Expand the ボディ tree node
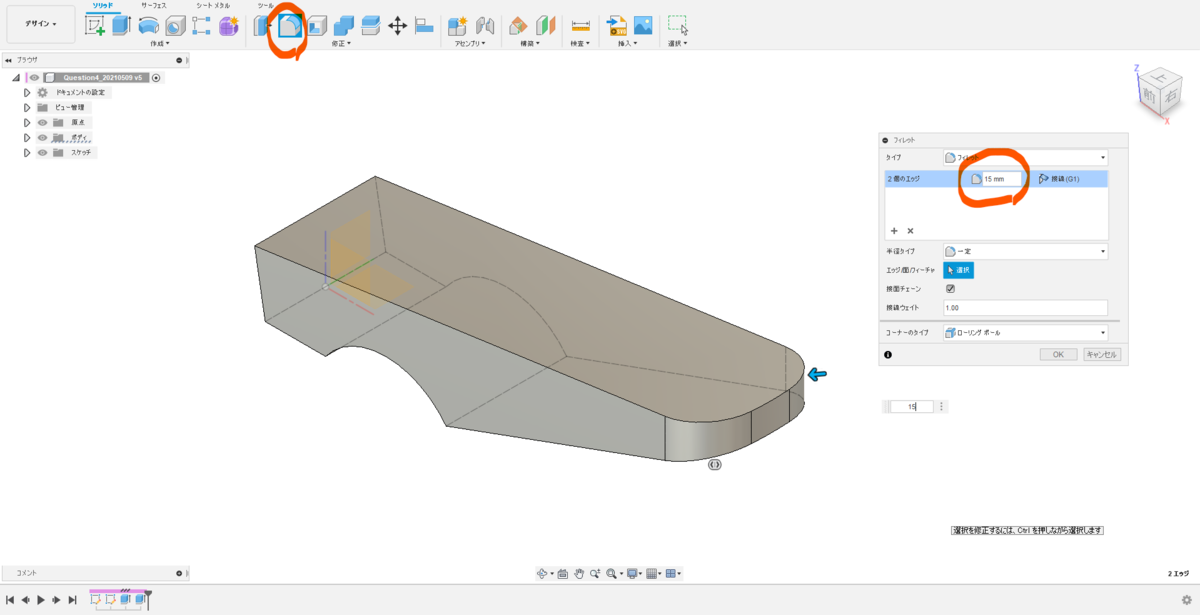 [27, 137]
